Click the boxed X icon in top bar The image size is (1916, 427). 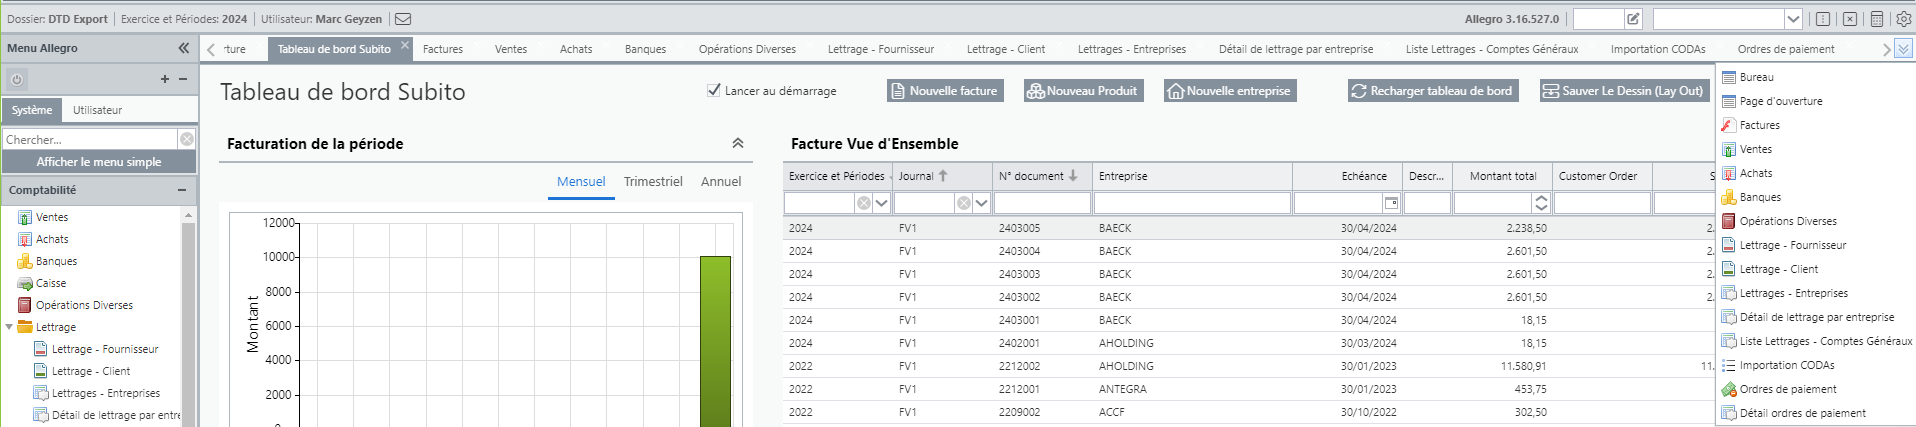[1850, 19]
